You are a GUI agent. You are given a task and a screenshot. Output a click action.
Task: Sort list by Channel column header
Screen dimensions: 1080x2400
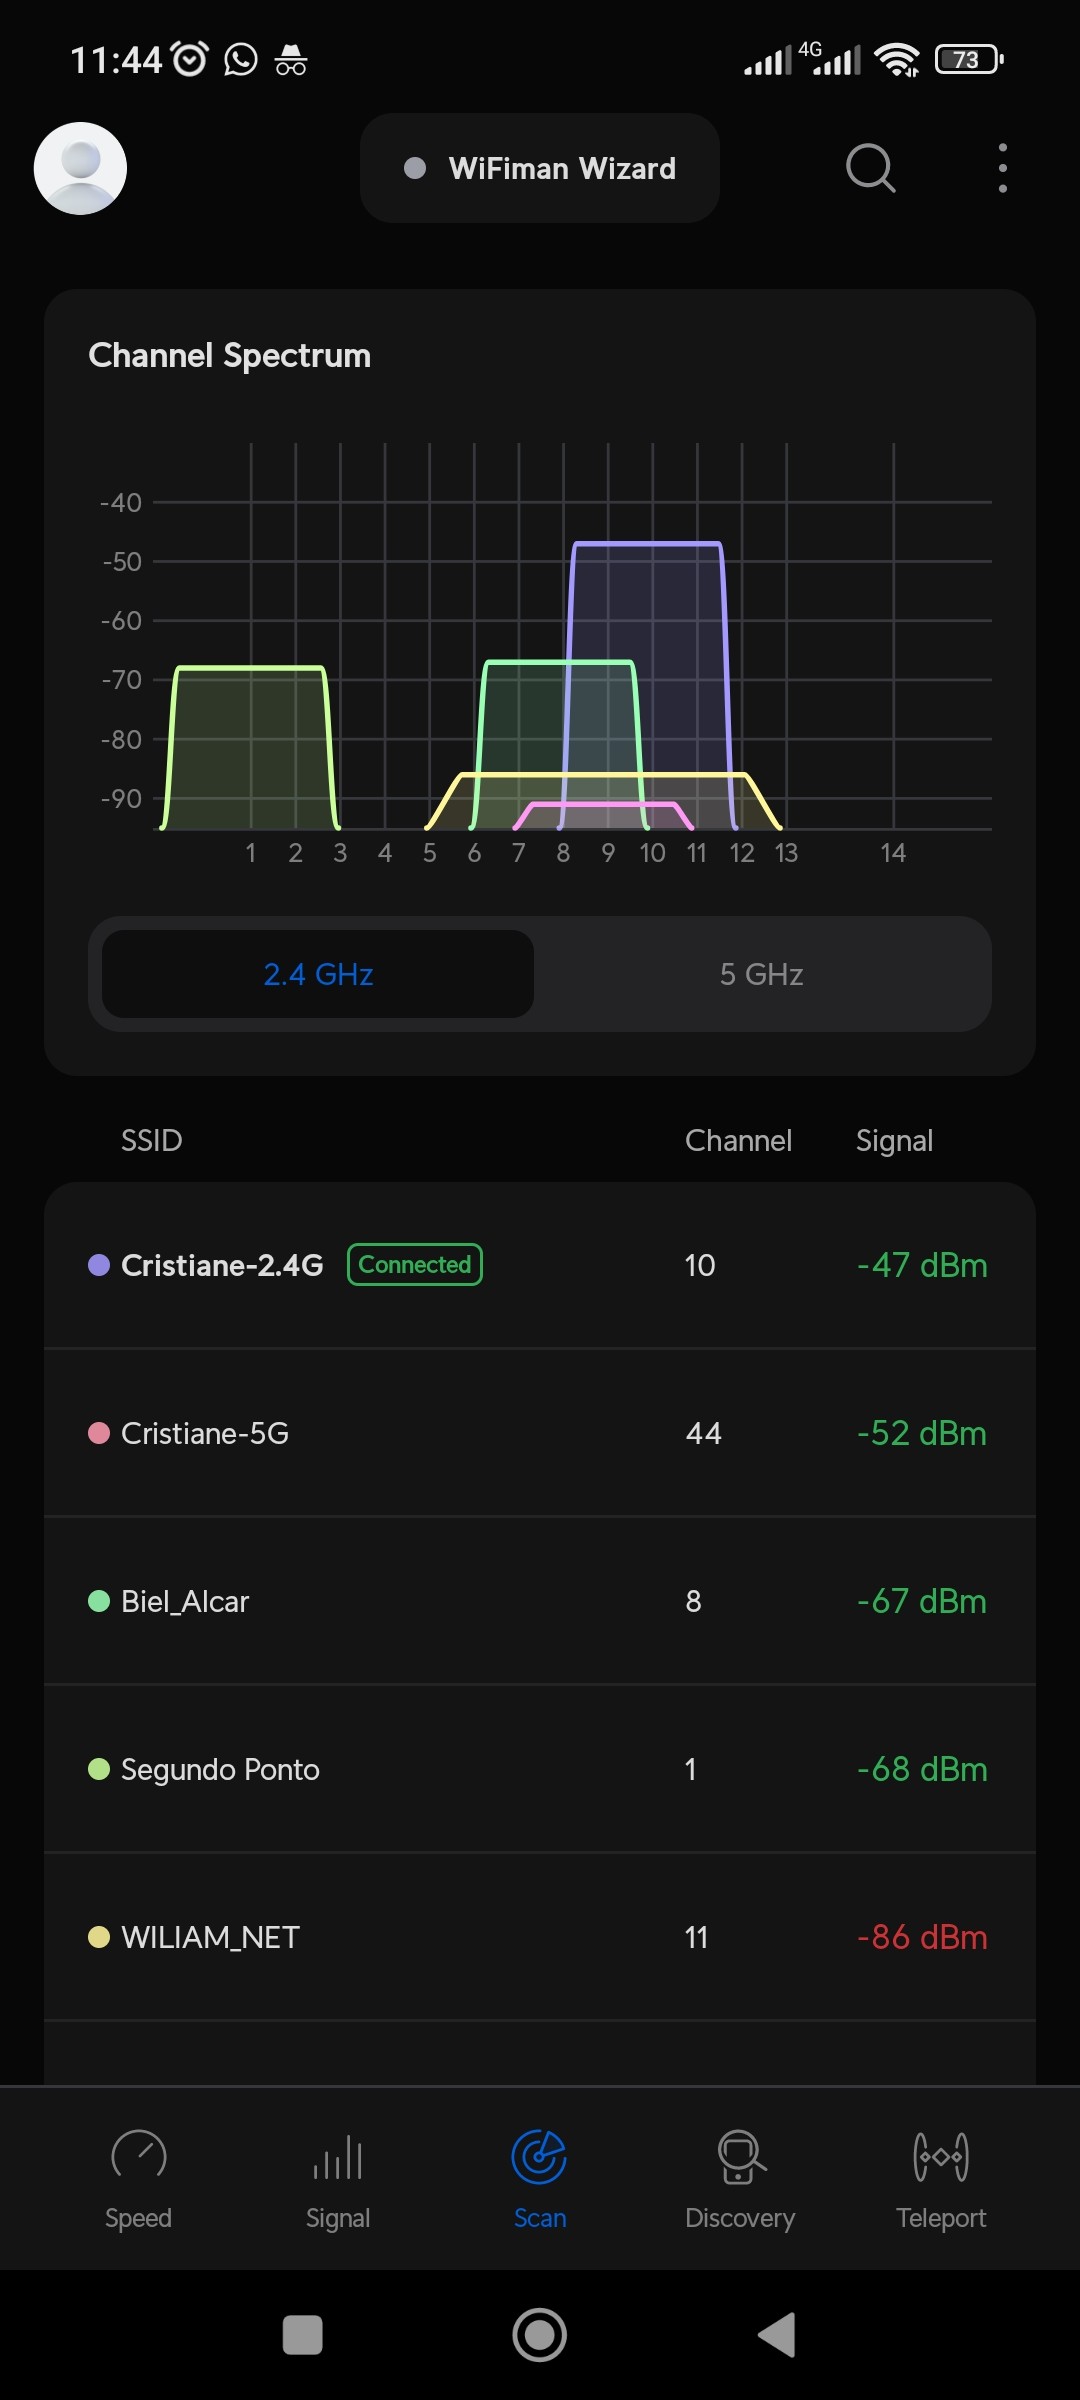[738, 1141]
